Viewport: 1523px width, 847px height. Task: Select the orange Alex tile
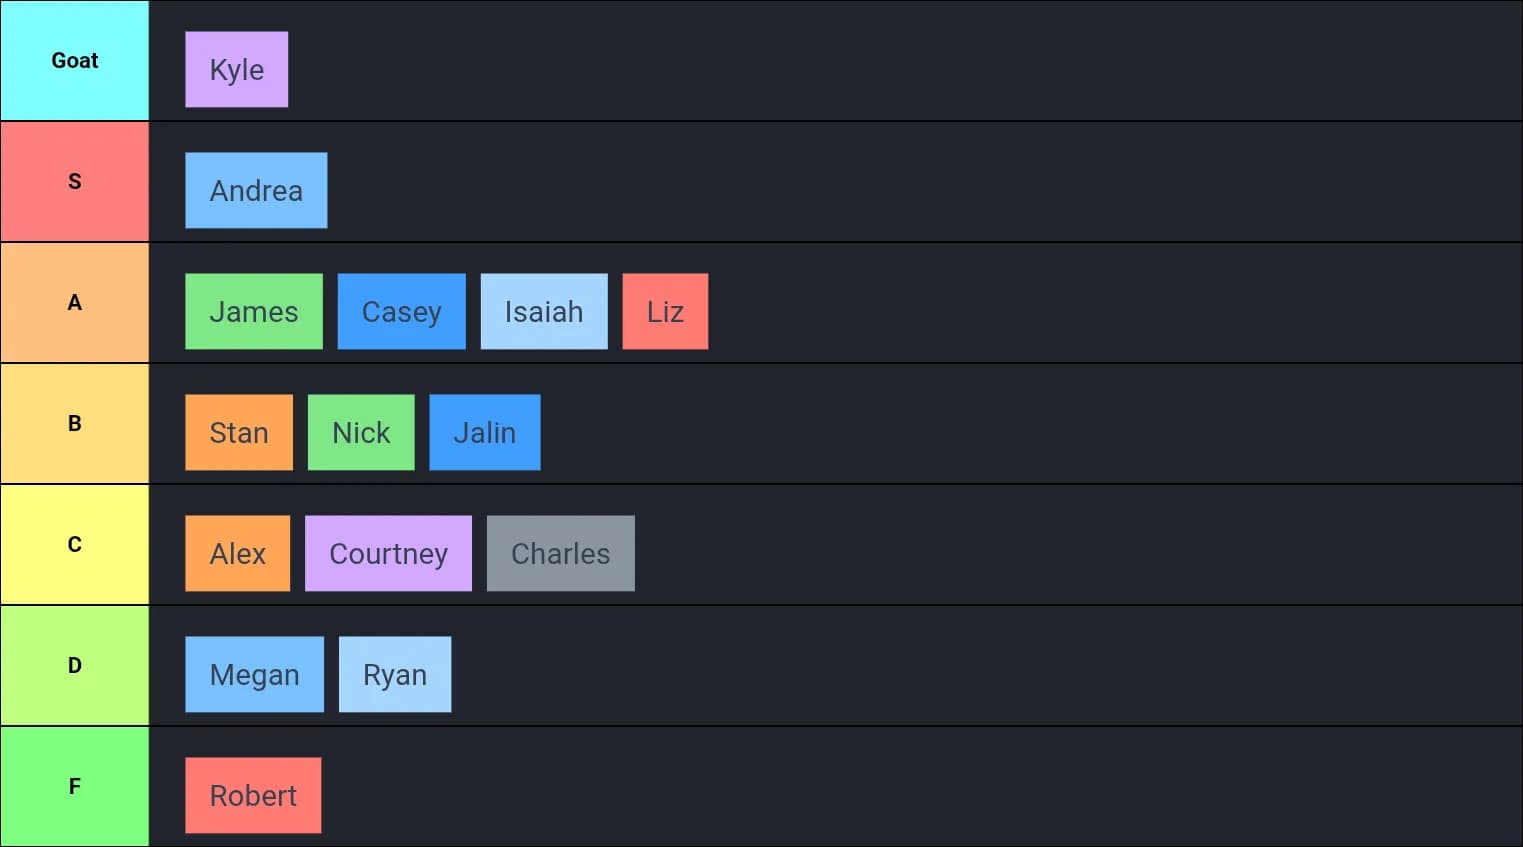[237, 553]
